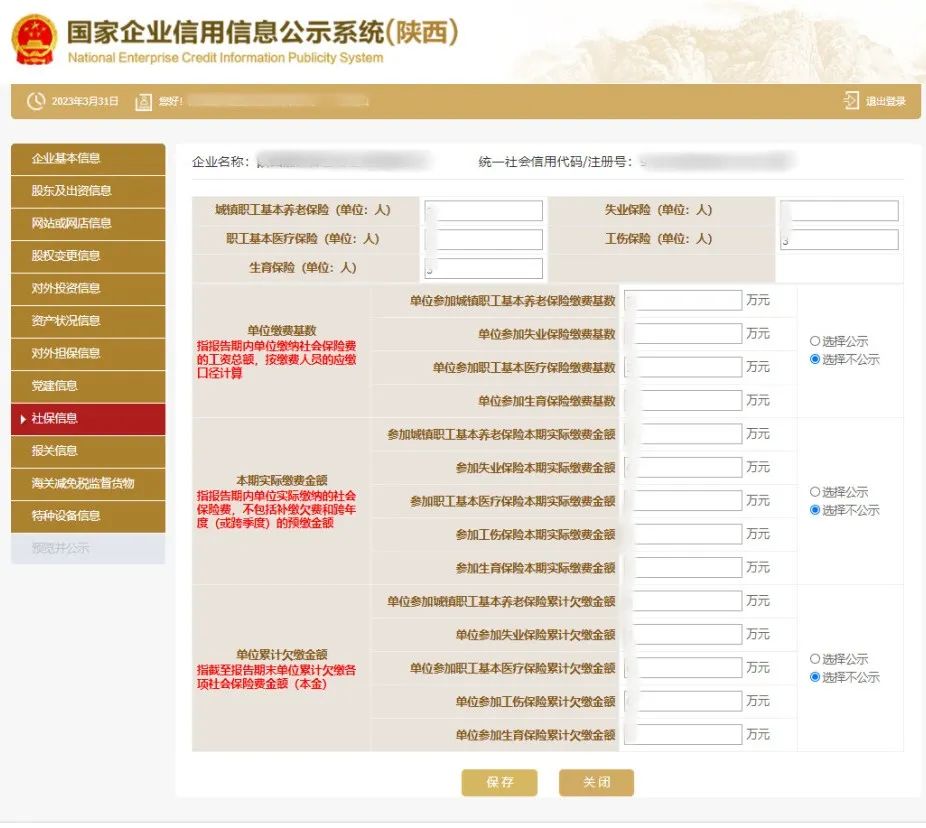Open 网站或网店信息 sidebar menu
Image resolution: width=926 pixels, height=828 pixels.
pos(88,223)
